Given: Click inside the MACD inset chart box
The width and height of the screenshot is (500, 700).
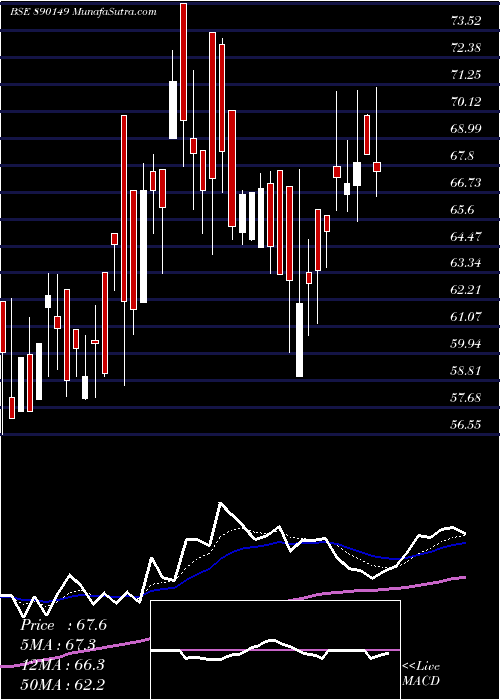Looking at the screenshot, I should (x=275, y=650).
